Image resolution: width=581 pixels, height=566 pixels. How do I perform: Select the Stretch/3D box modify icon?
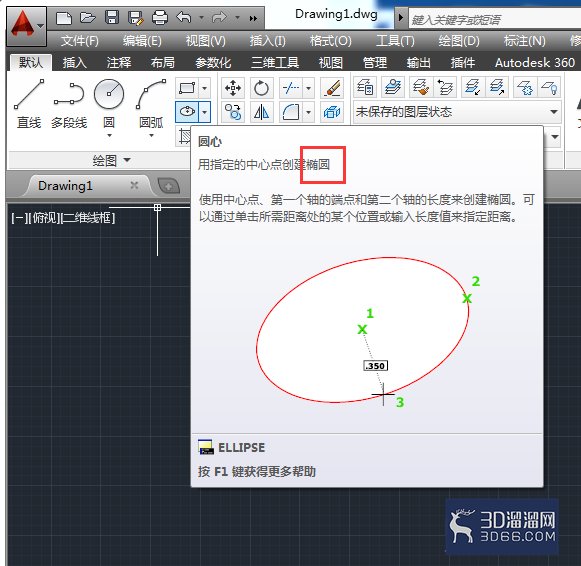point(332,112)
